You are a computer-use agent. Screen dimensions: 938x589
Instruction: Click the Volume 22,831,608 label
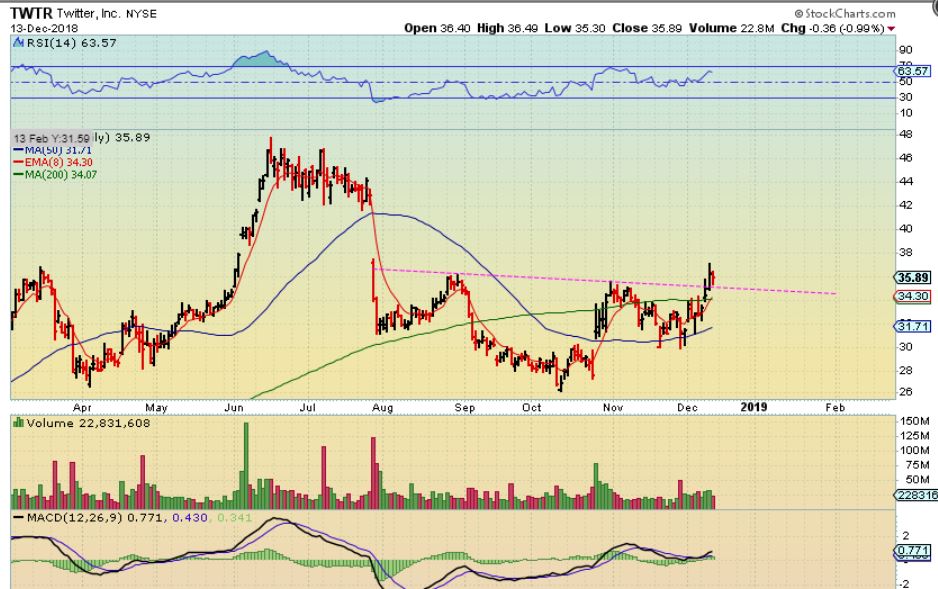(88, 423)
